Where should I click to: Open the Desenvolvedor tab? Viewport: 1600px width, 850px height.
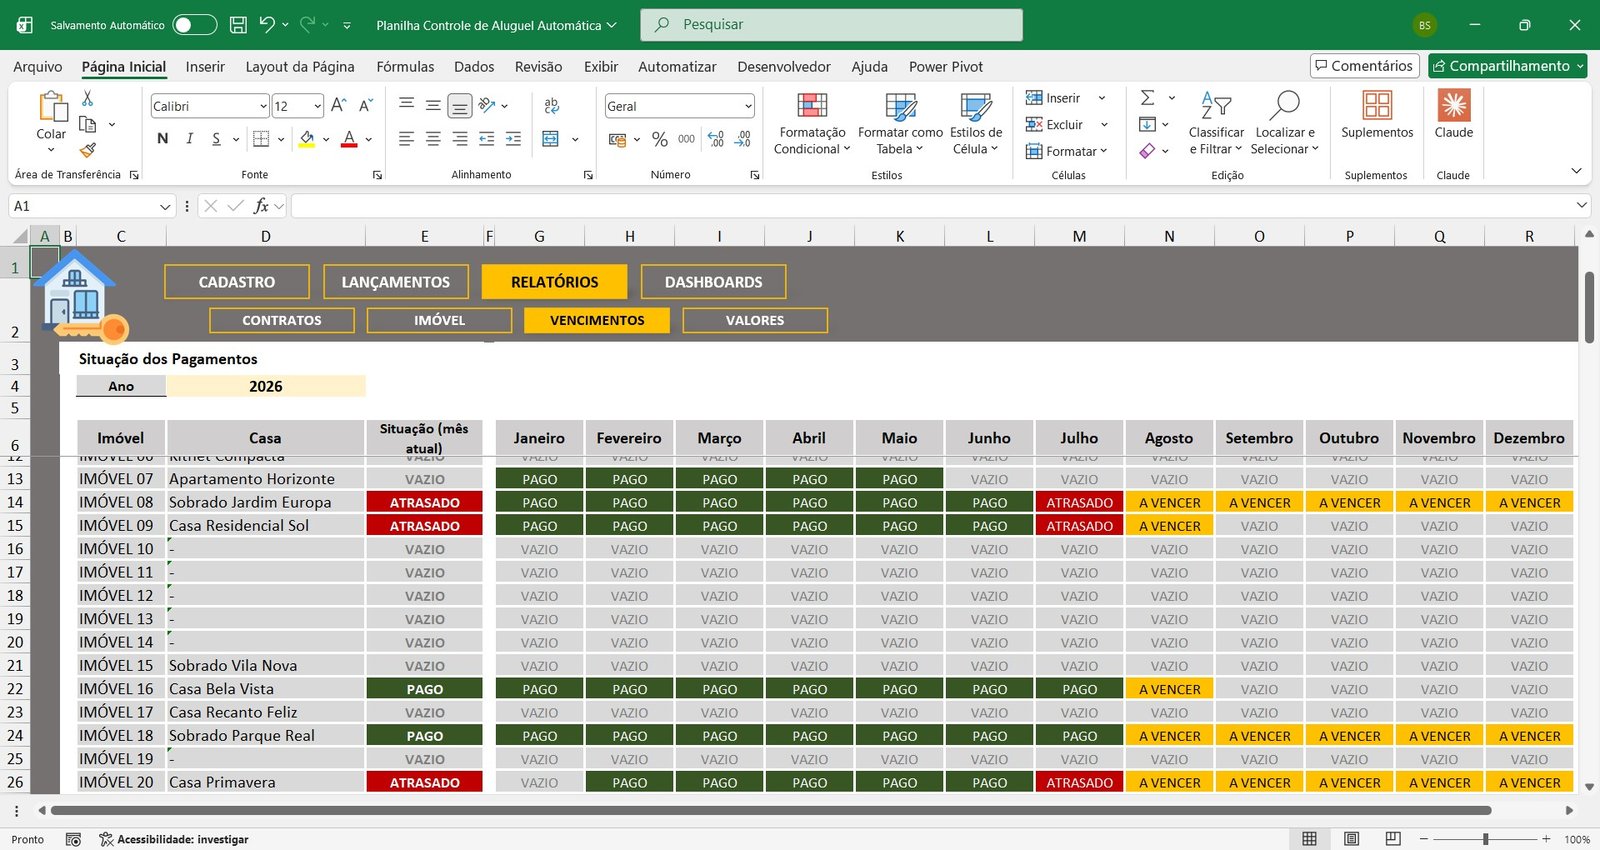(x=784, y=66)
